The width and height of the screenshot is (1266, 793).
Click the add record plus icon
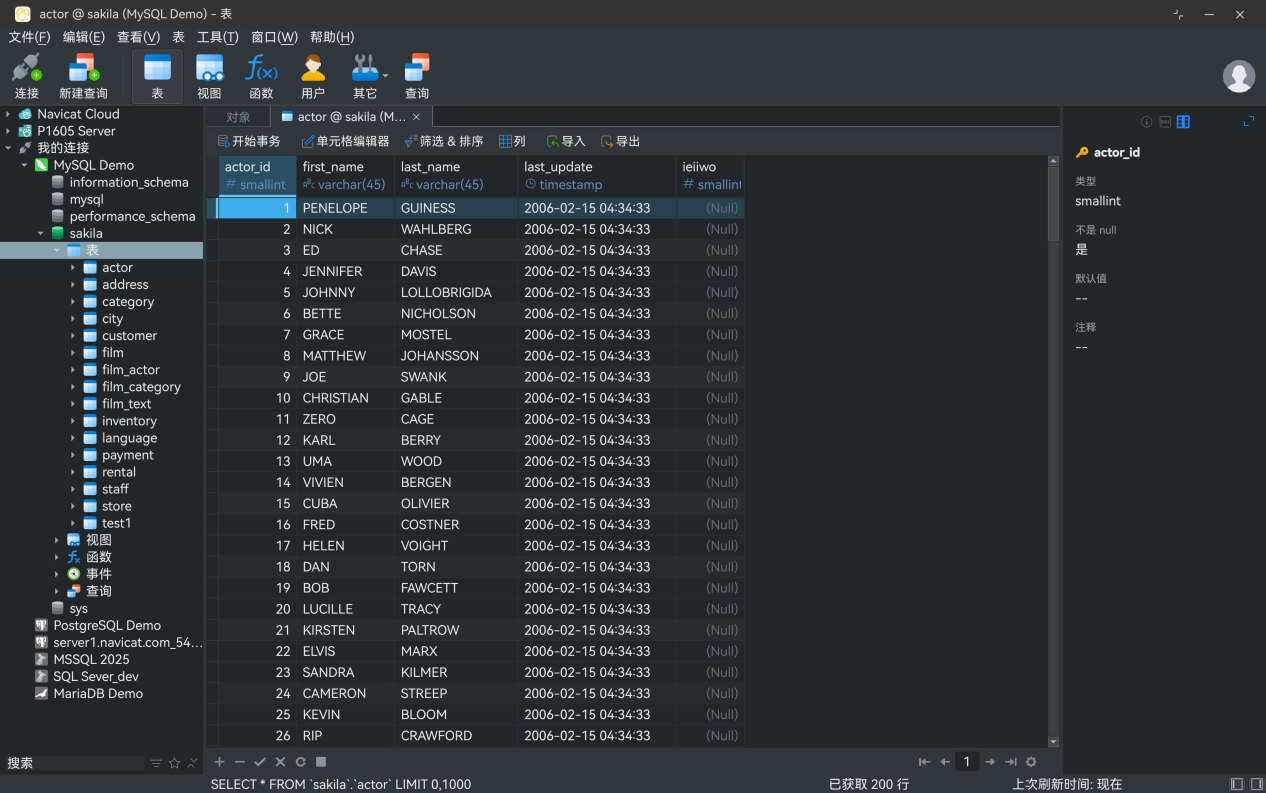[x=219, y=762]
